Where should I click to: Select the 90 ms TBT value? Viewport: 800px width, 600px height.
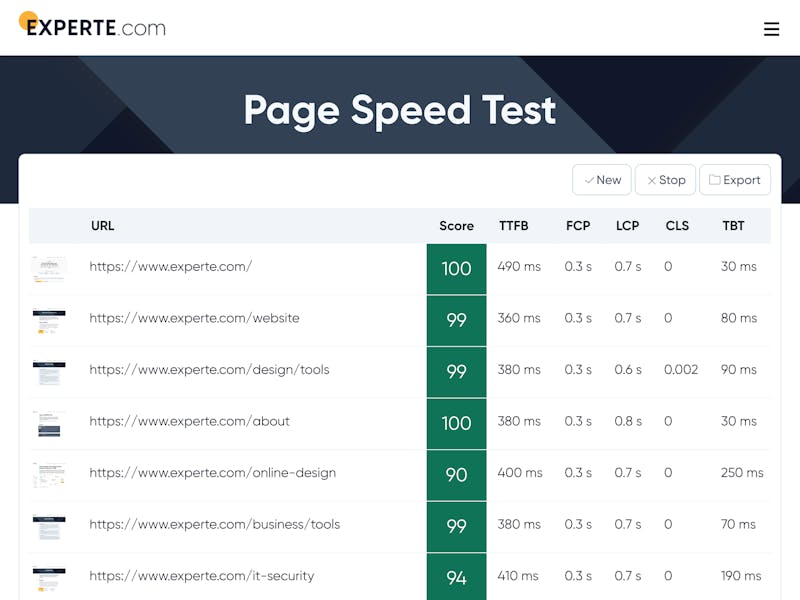pyautogui.click(x=739, y=369)
